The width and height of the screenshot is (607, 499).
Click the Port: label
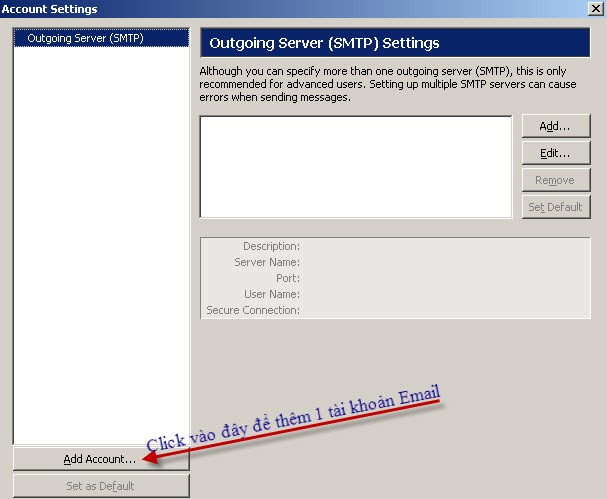click(288, 278)
